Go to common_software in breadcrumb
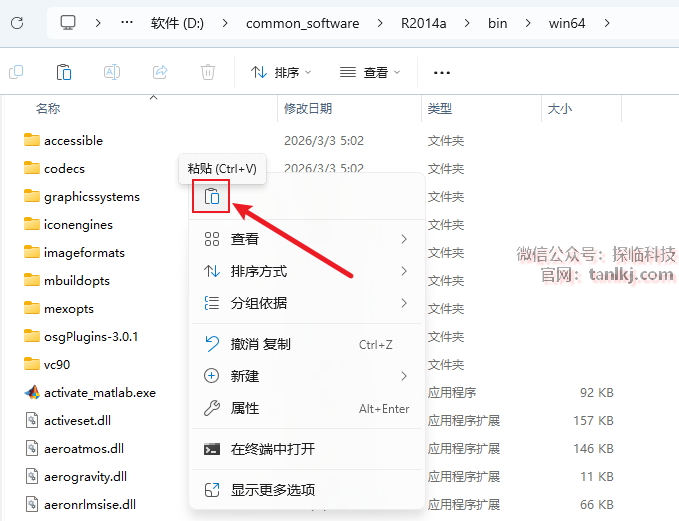 (x=302, y=23)
